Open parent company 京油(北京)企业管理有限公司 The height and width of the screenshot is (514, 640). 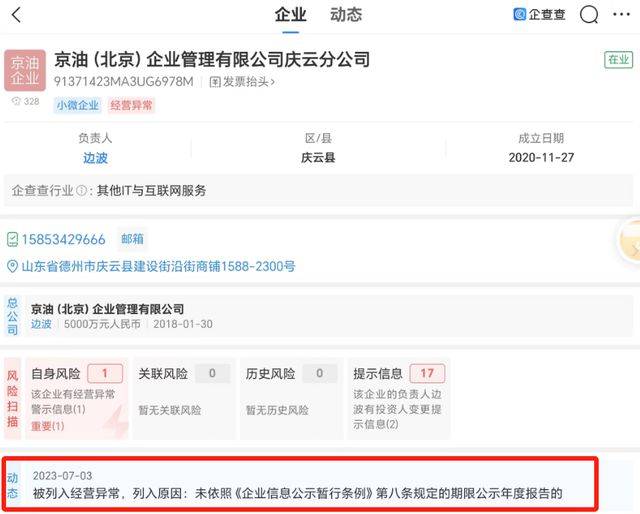point(108,309)
